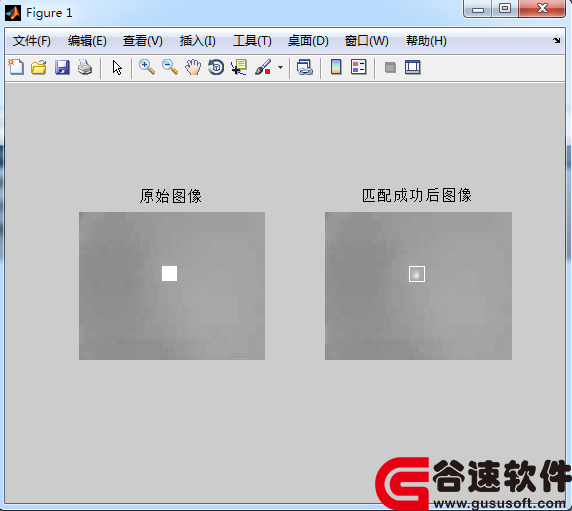The height and width of the screenshot is (511, 572).
Task: Print the figure using the printer icon
Action: coord(85,67)
